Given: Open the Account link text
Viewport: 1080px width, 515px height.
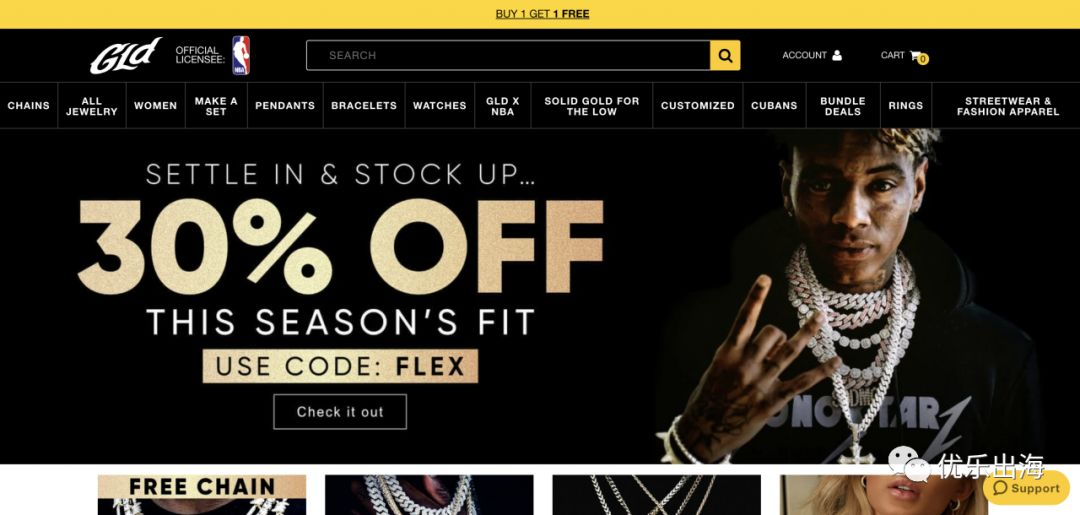Looking at the screenshot, I should [x=804, y=55].
